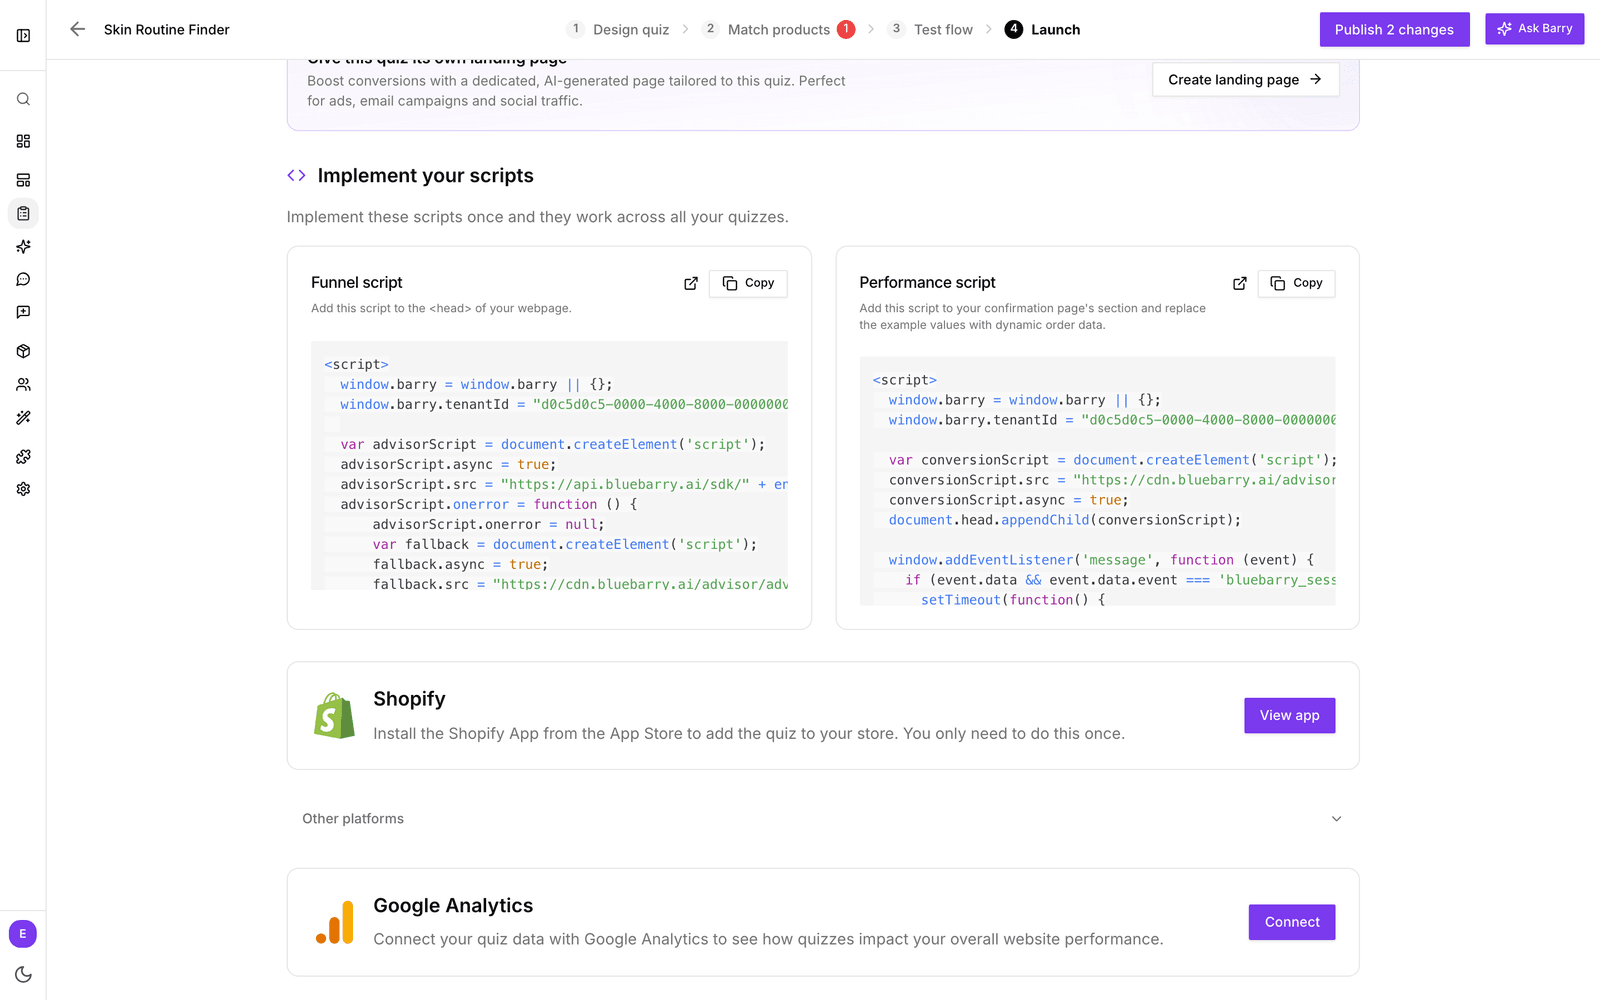
Task: Open the chat bubble sidebar icon
Action: point(23,279)
